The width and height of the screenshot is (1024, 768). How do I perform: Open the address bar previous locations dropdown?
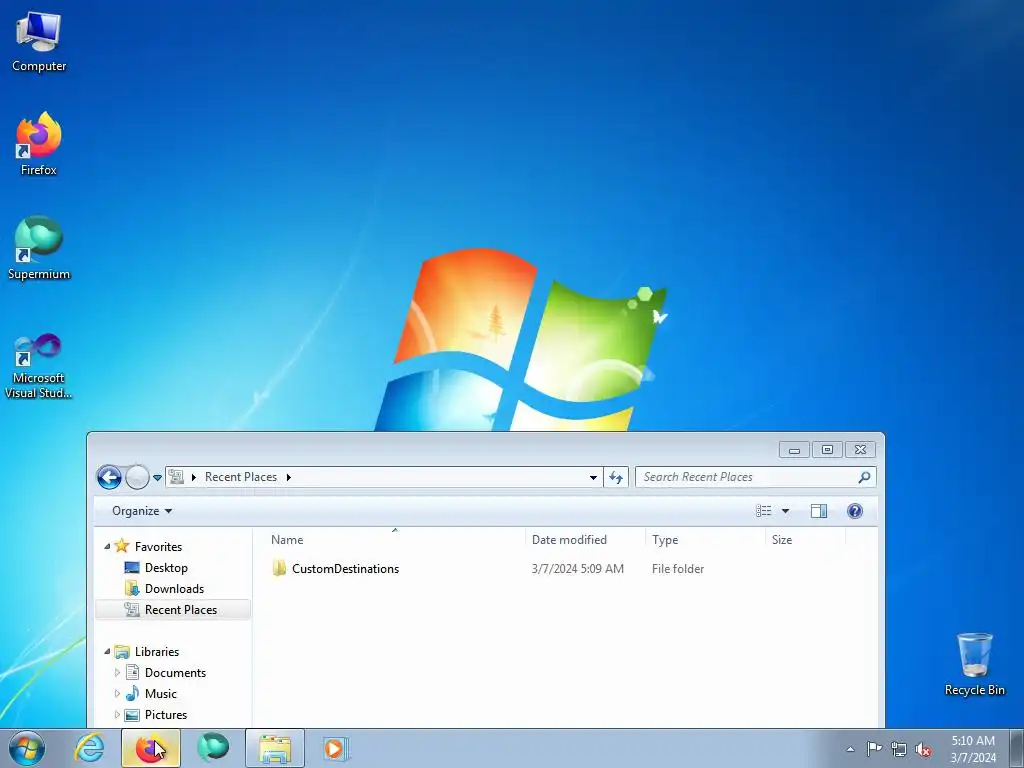coord(593,477)
